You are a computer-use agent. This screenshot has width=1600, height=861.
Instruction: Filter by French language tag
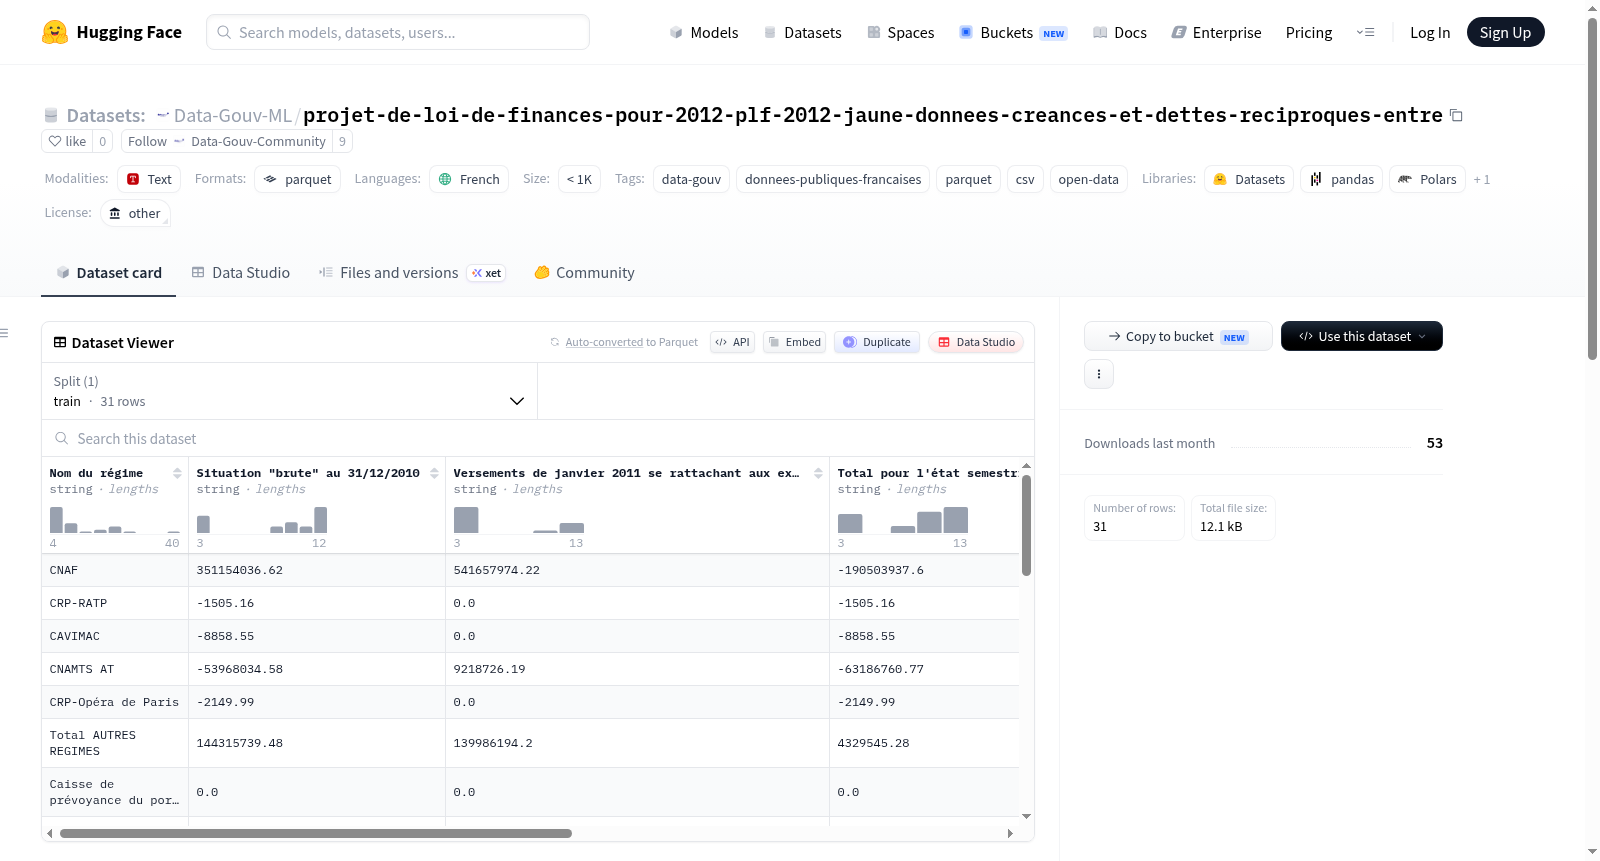coord(469,179)
